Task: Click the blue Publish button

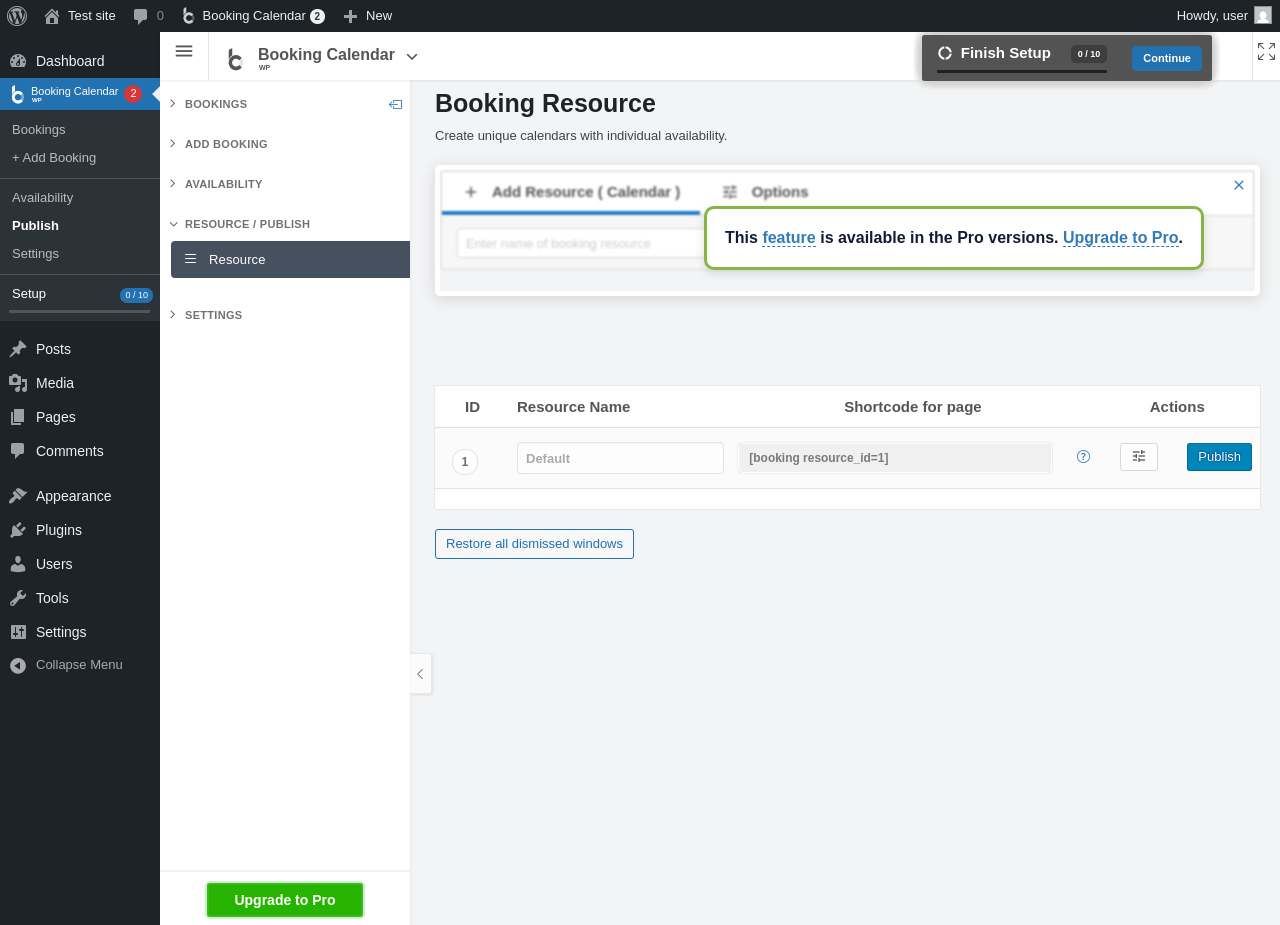Action: coord(1219,457)
